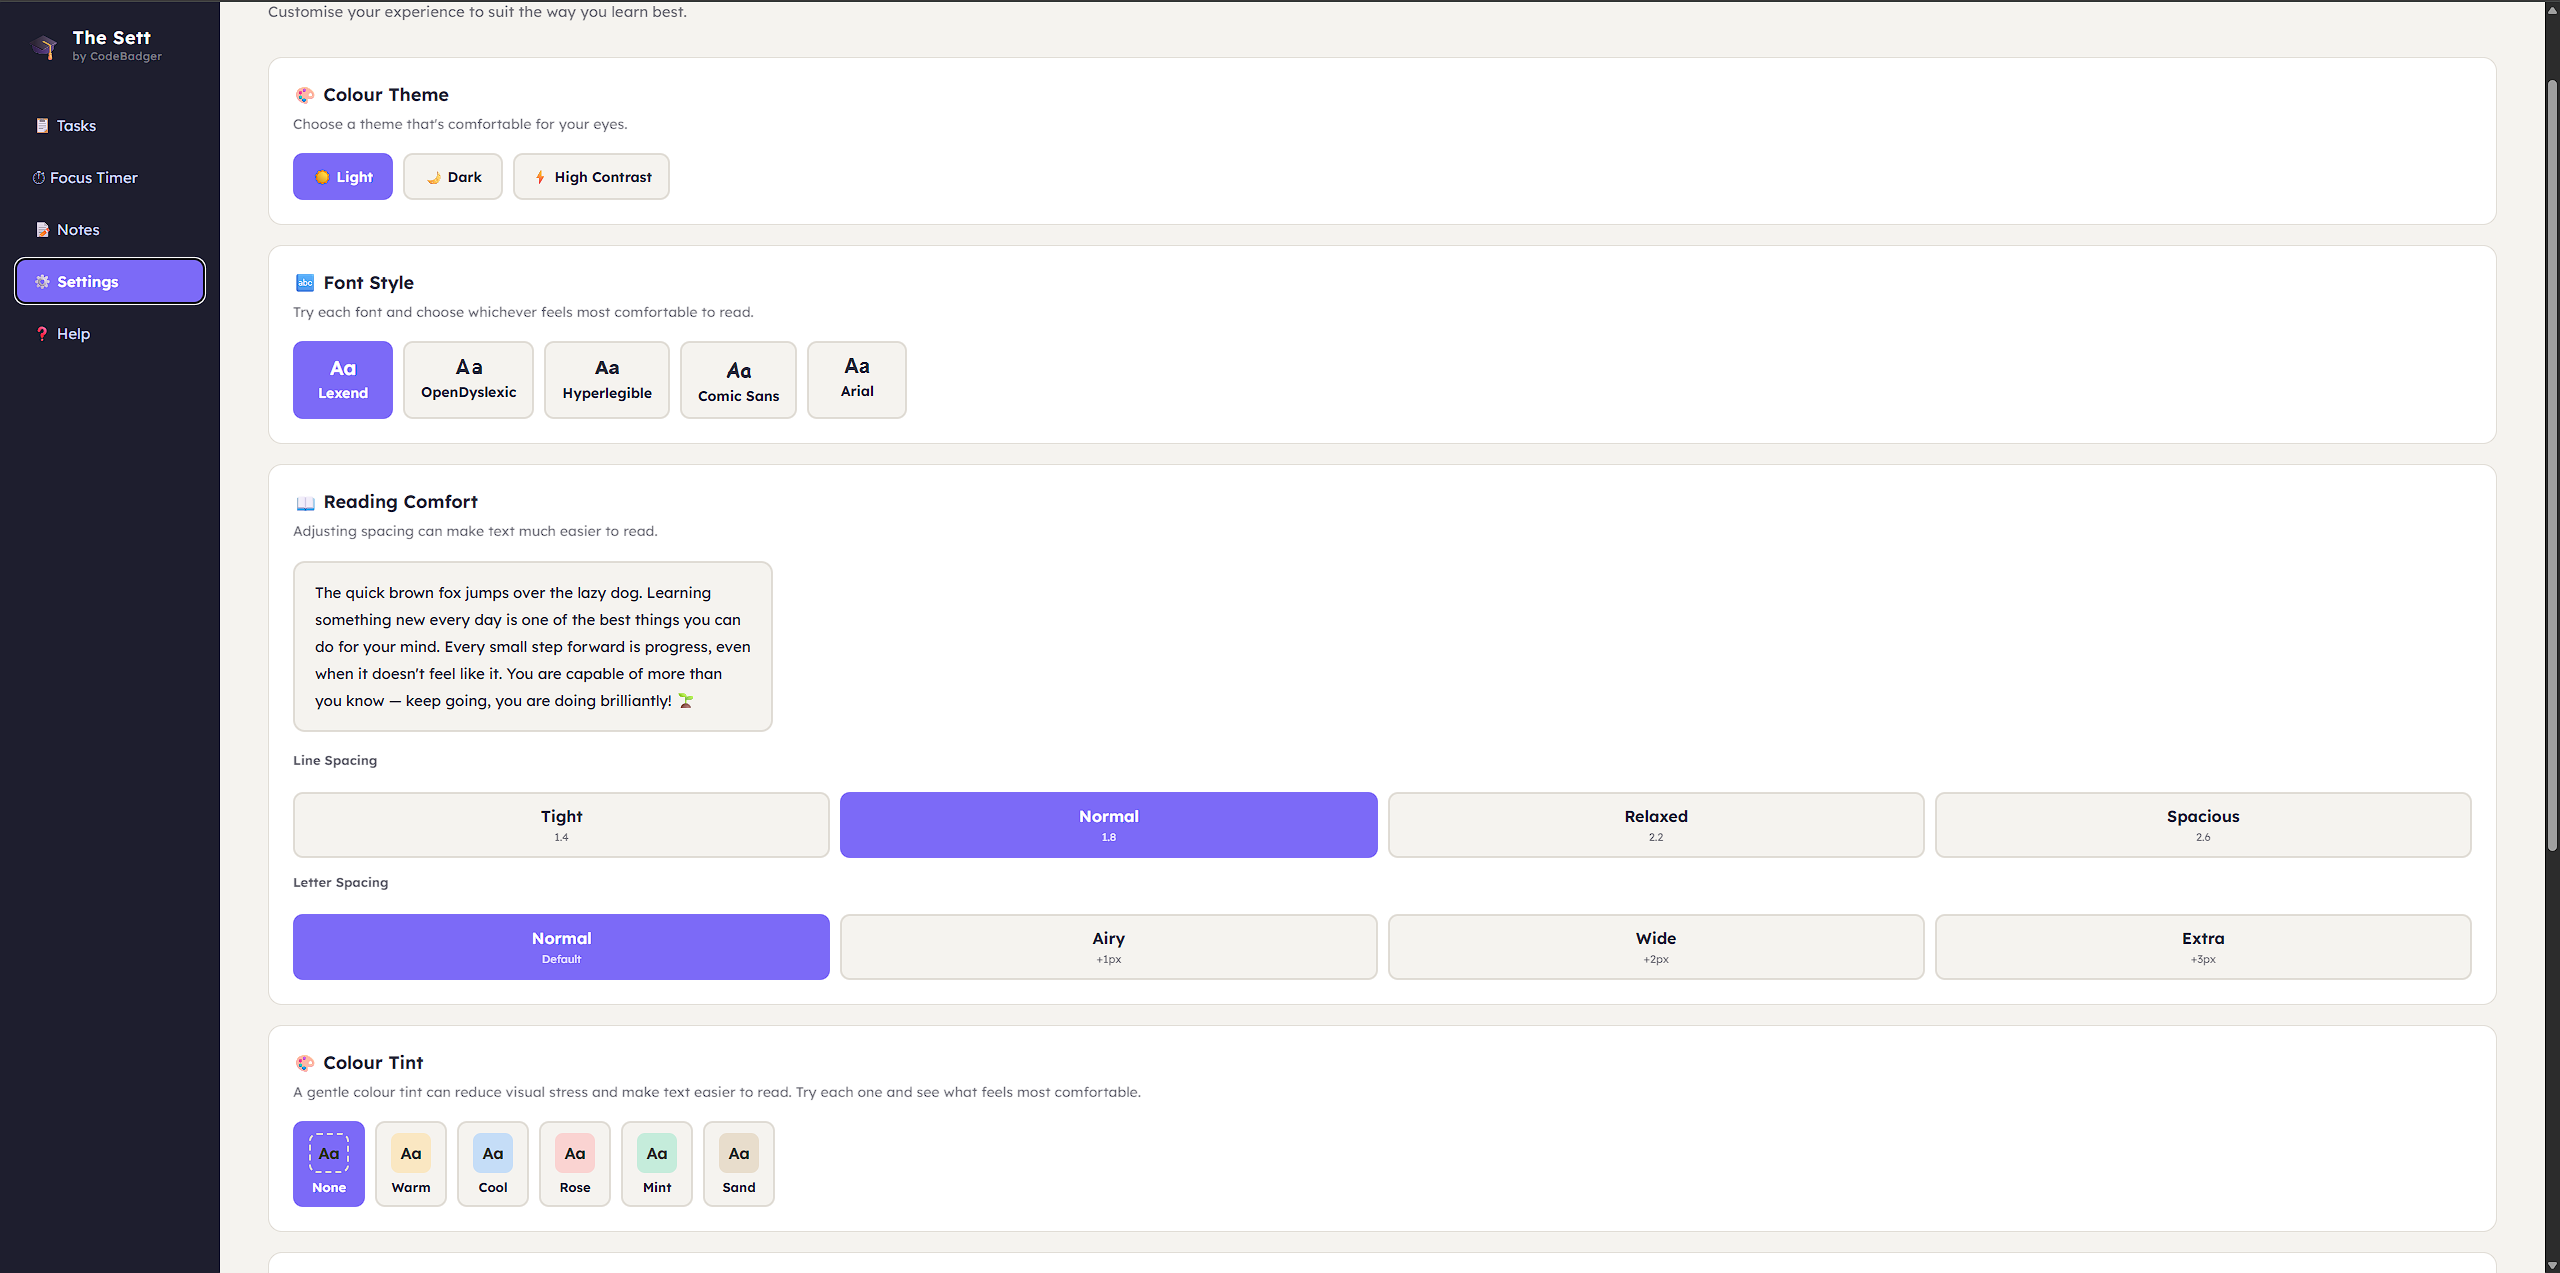Click the scrollbar down arrow
Image resolution: width=2560 pixels, height=1273 pixels.
2552,1265
